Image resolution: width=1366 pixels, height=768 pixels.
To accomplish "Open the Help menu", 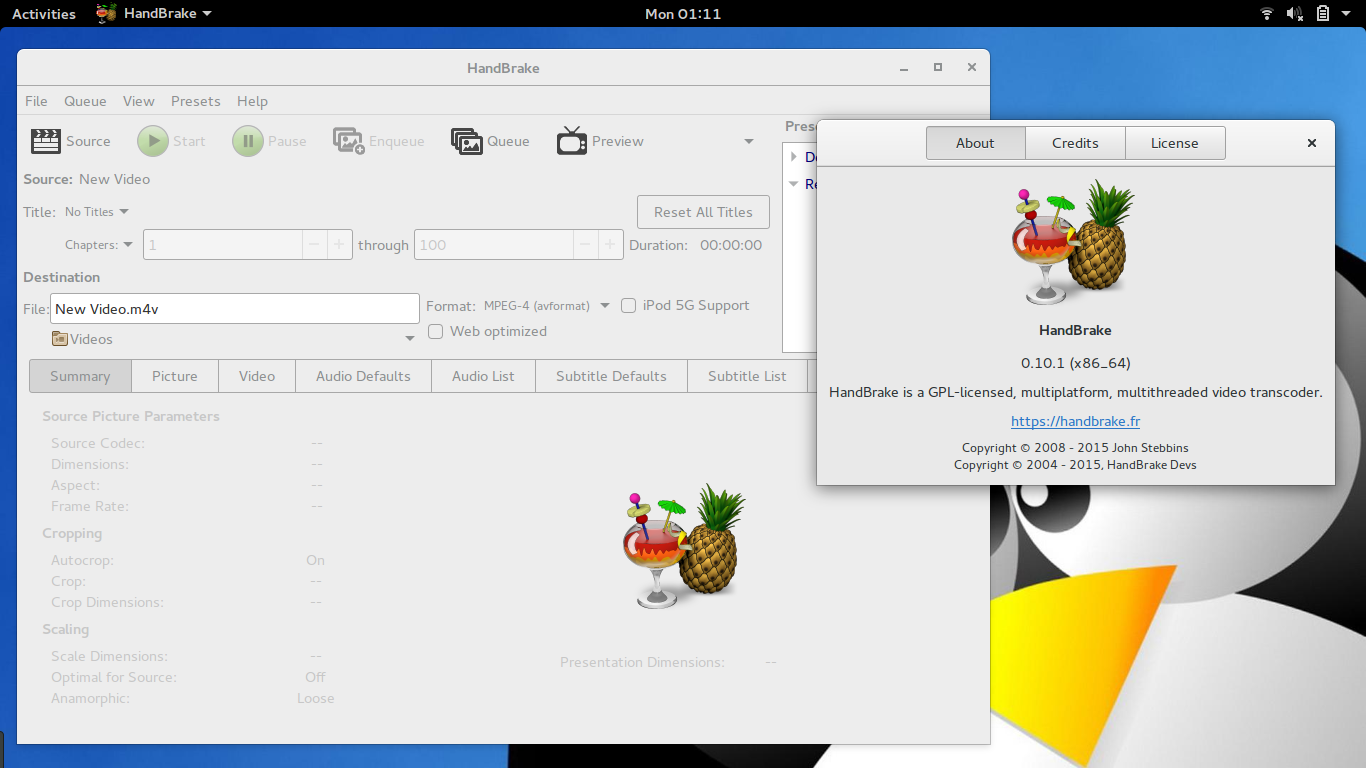I will pyautogui.click(x=252, y=101).
